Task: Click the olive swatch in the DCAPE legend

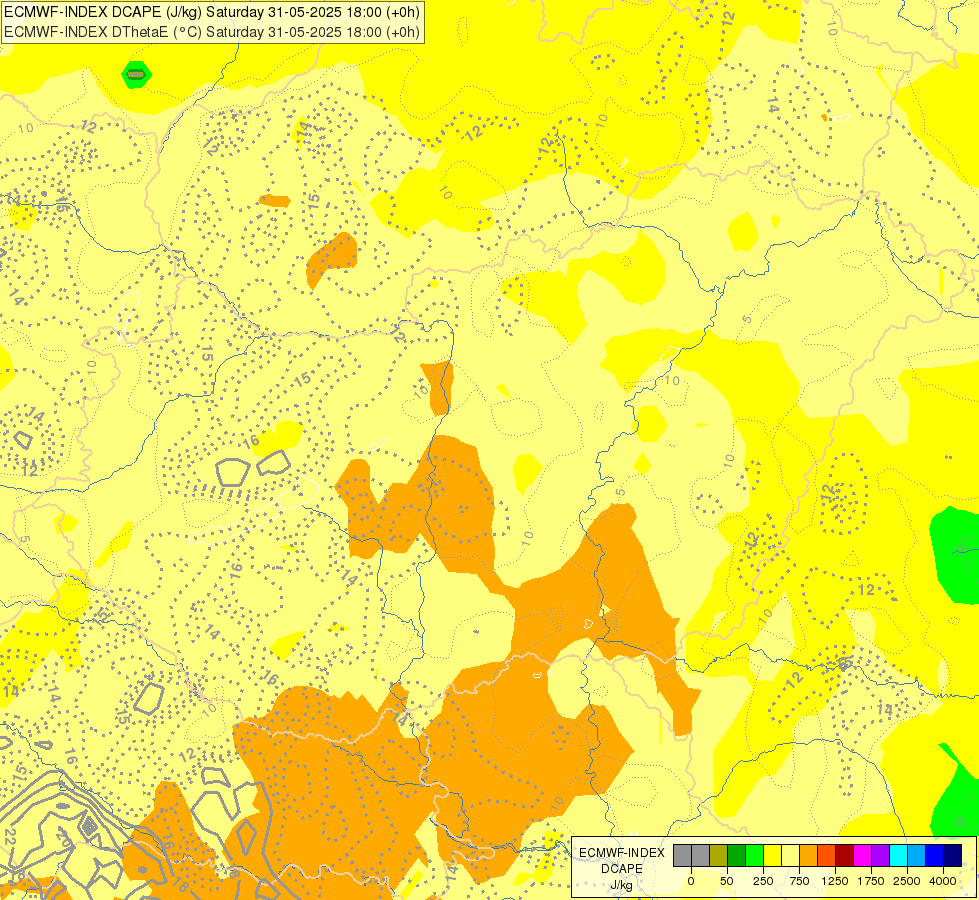Action: coord(719,856)
